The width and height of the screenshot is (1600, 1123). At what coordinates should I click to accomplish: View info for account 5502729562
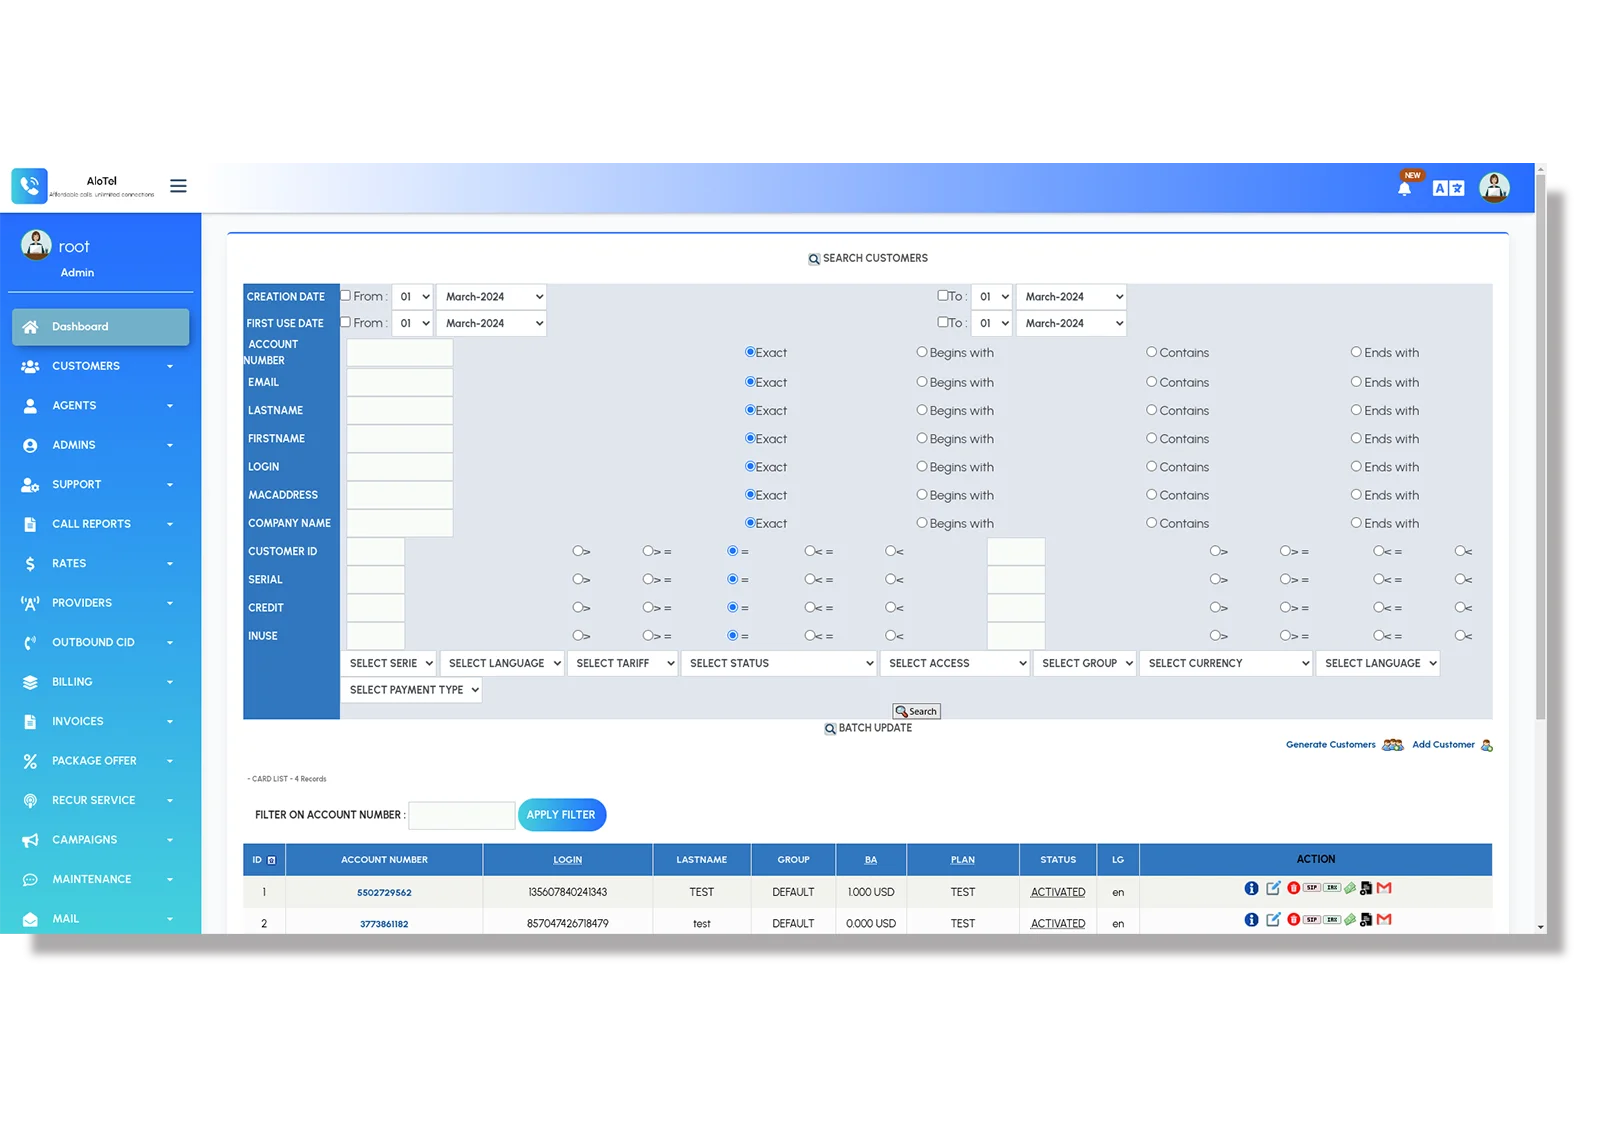pos(1251,888)
